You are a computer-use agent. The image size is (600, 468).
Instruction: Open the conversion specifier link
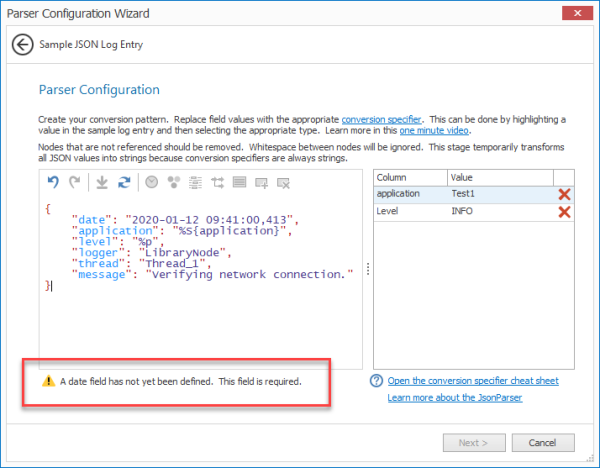[x=381, y=119]
